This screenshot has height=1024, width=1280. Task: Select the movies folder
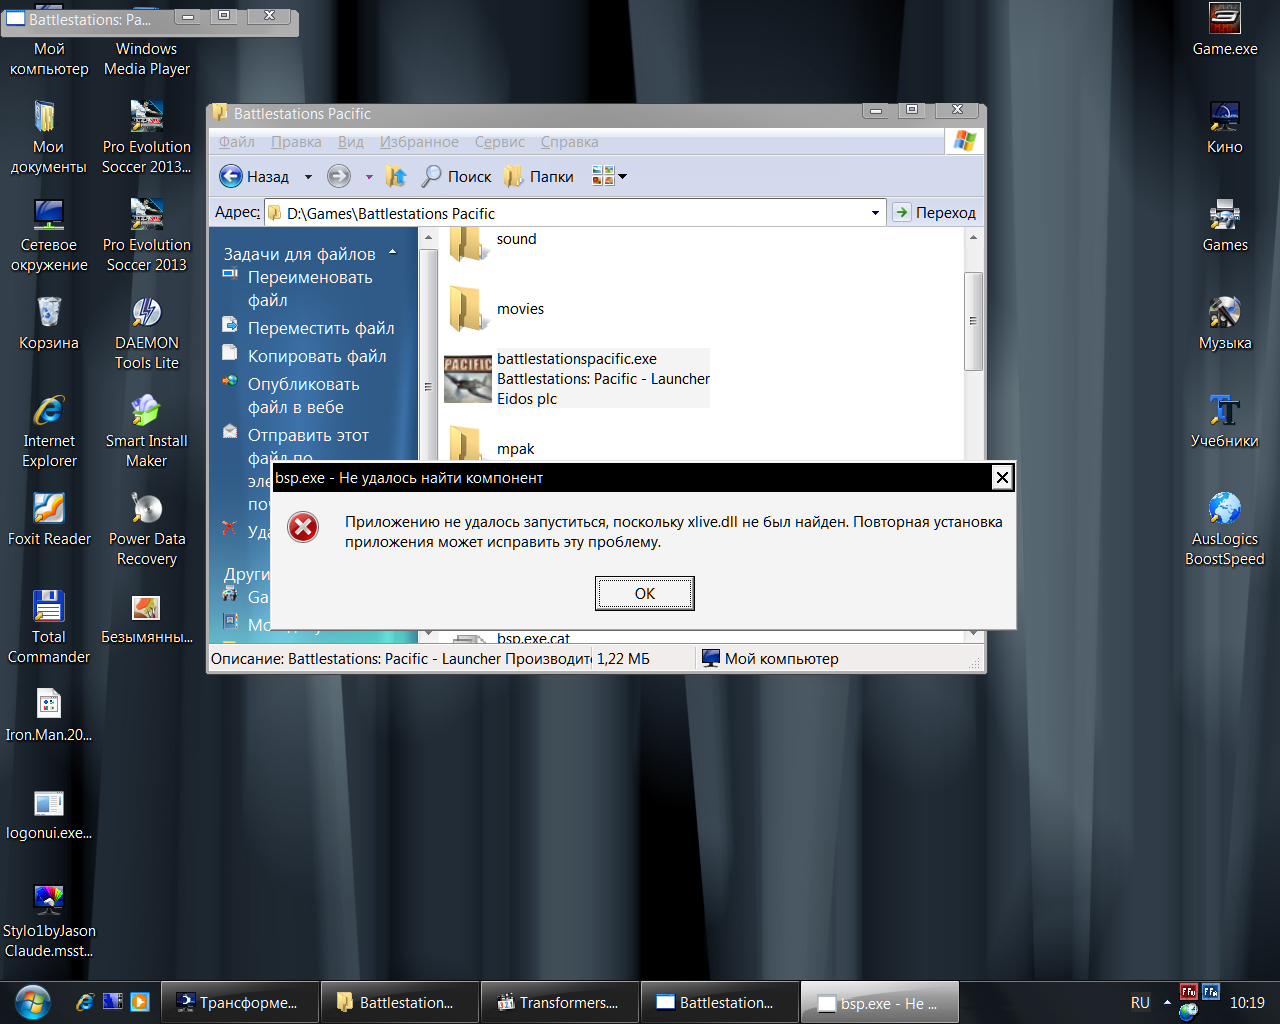[x=467, y=309]
